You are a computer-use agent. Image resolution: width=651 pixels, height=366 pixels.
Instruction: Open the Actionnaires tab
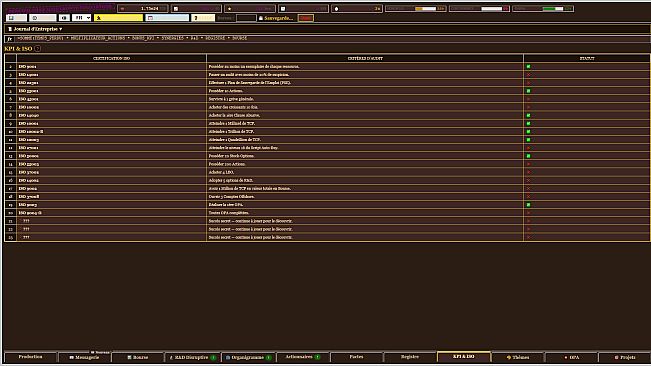point(303,357)
